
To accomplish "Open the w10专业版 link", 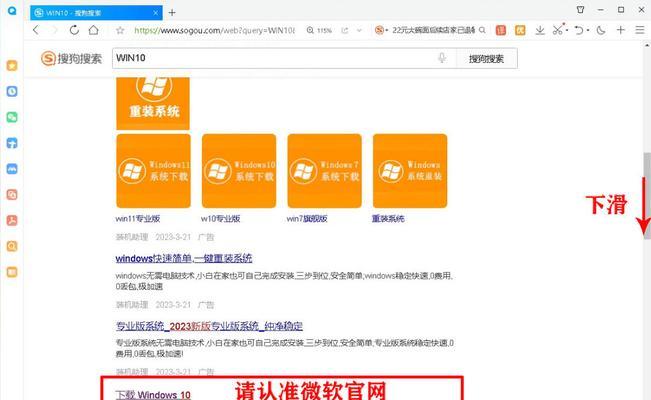I will click(x=220, y=218).
